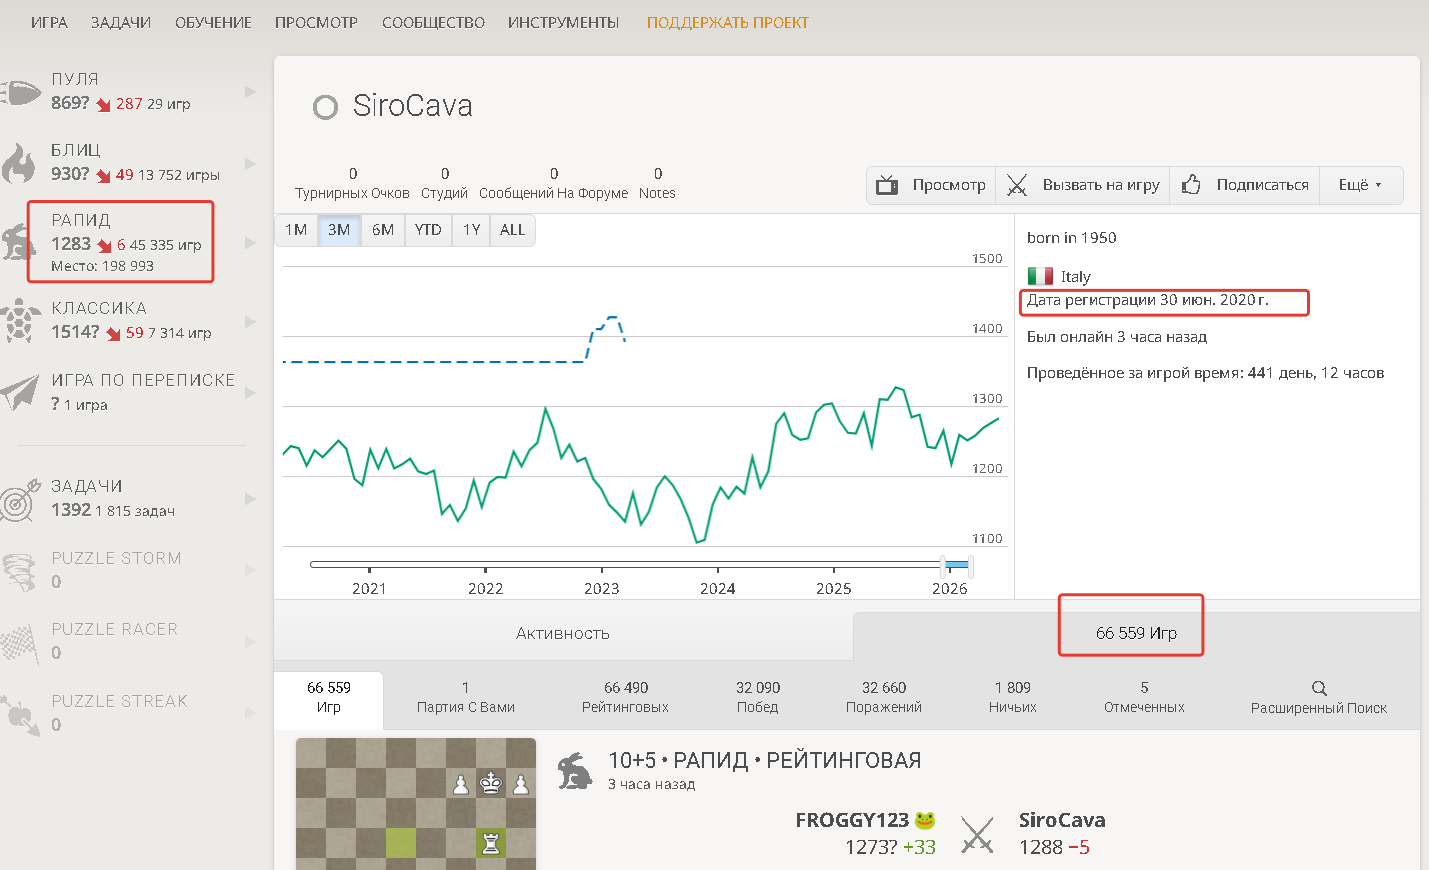The height and width of the screenshot is (870, 1429).
Task: Select the 32 090 Побед filter
Action: pos(758,697)
